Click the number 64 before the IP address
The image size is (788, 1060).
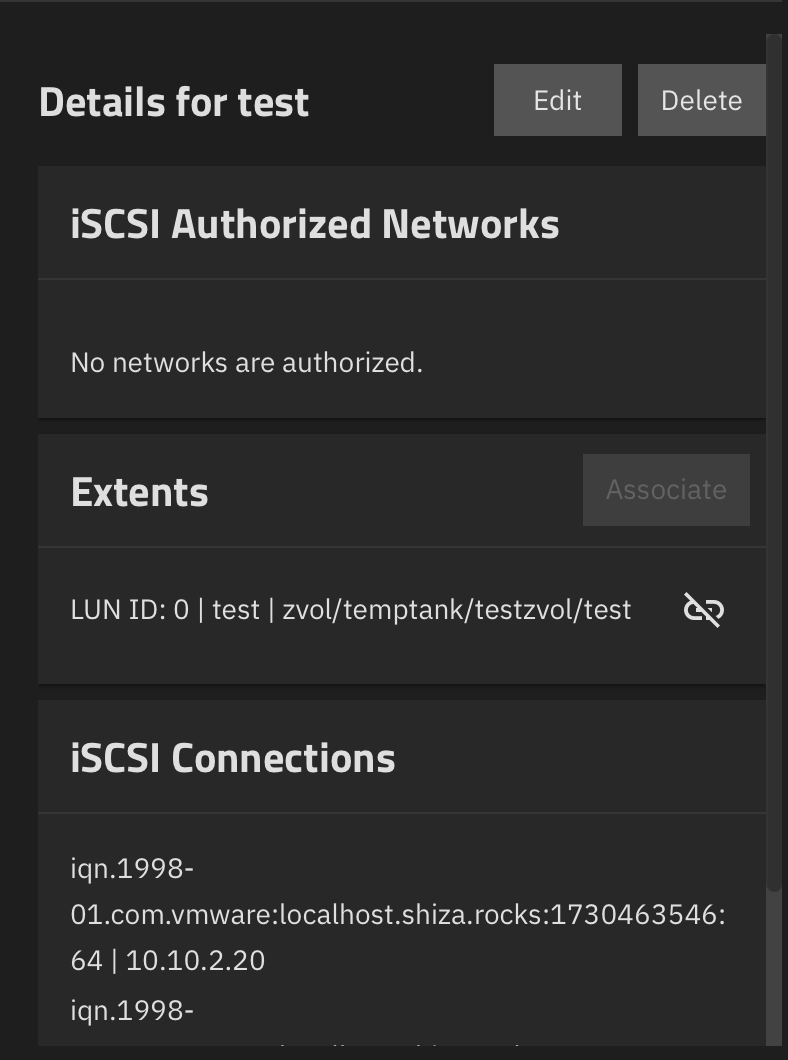coord(87,961)
